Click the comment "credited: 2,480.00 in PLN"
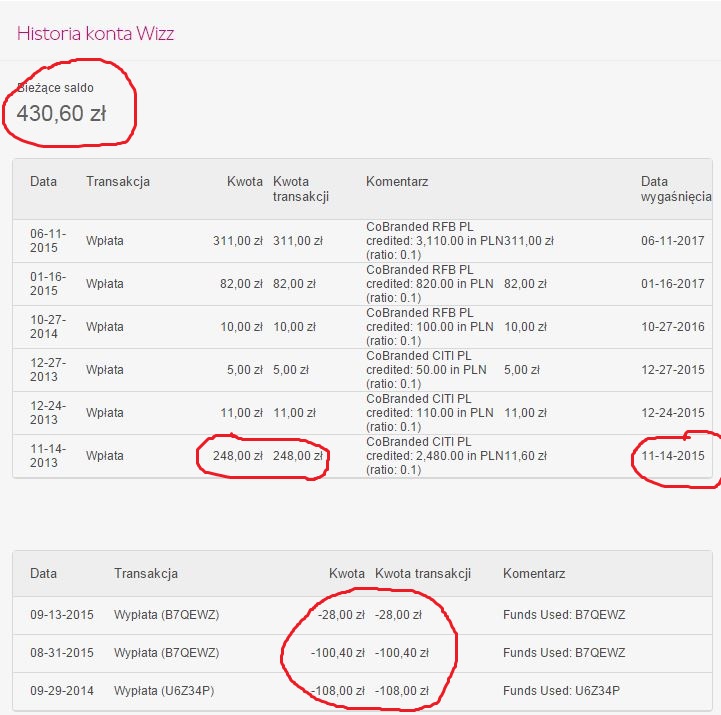 (435, 456)
